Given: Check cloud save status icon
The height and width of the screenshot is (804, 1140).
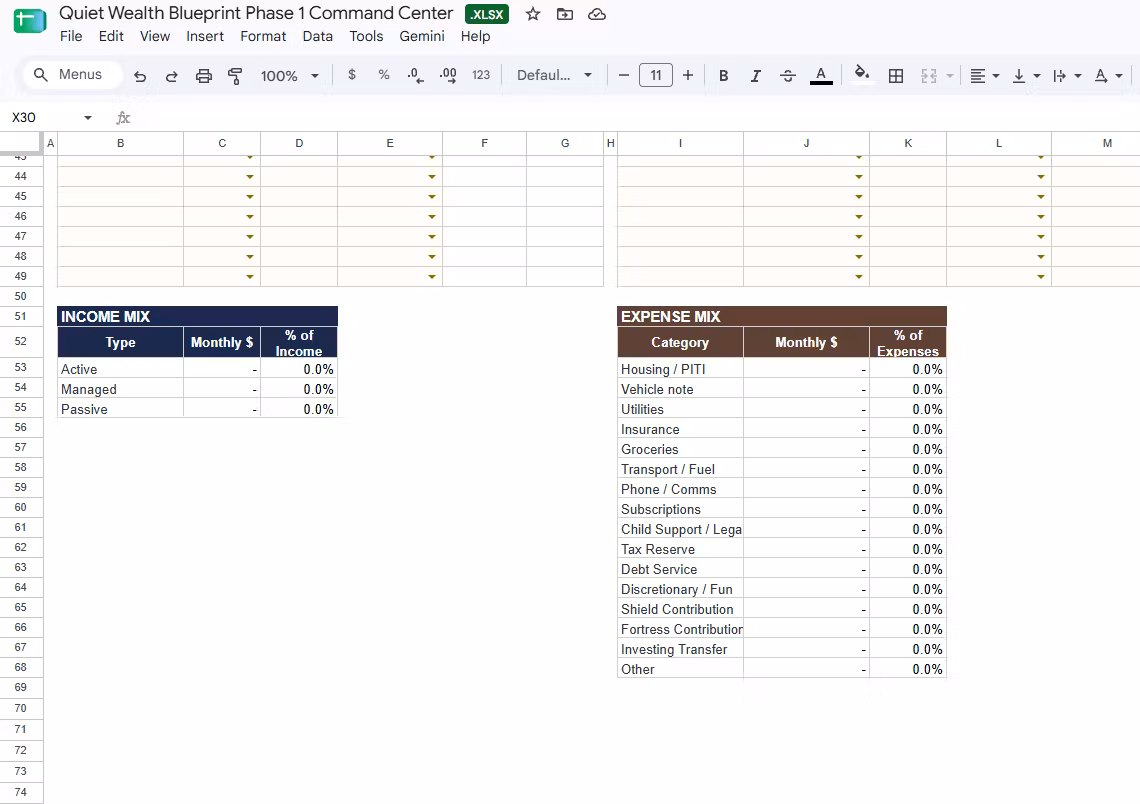Looking at the screenshot, I should [x=597, y=14].
